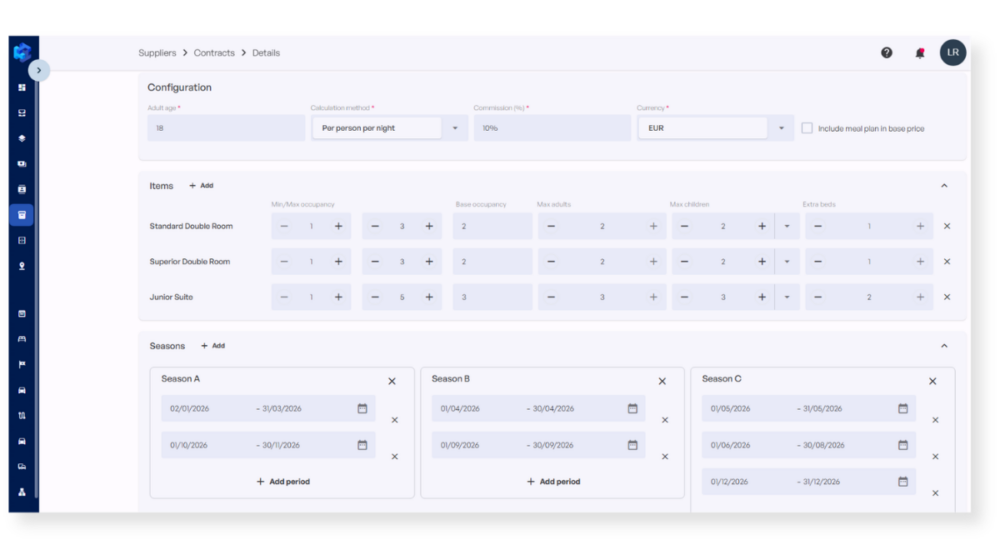Expand the sidebar with the arrow toggle
The image size is (1000, 550).
(39, 70)
